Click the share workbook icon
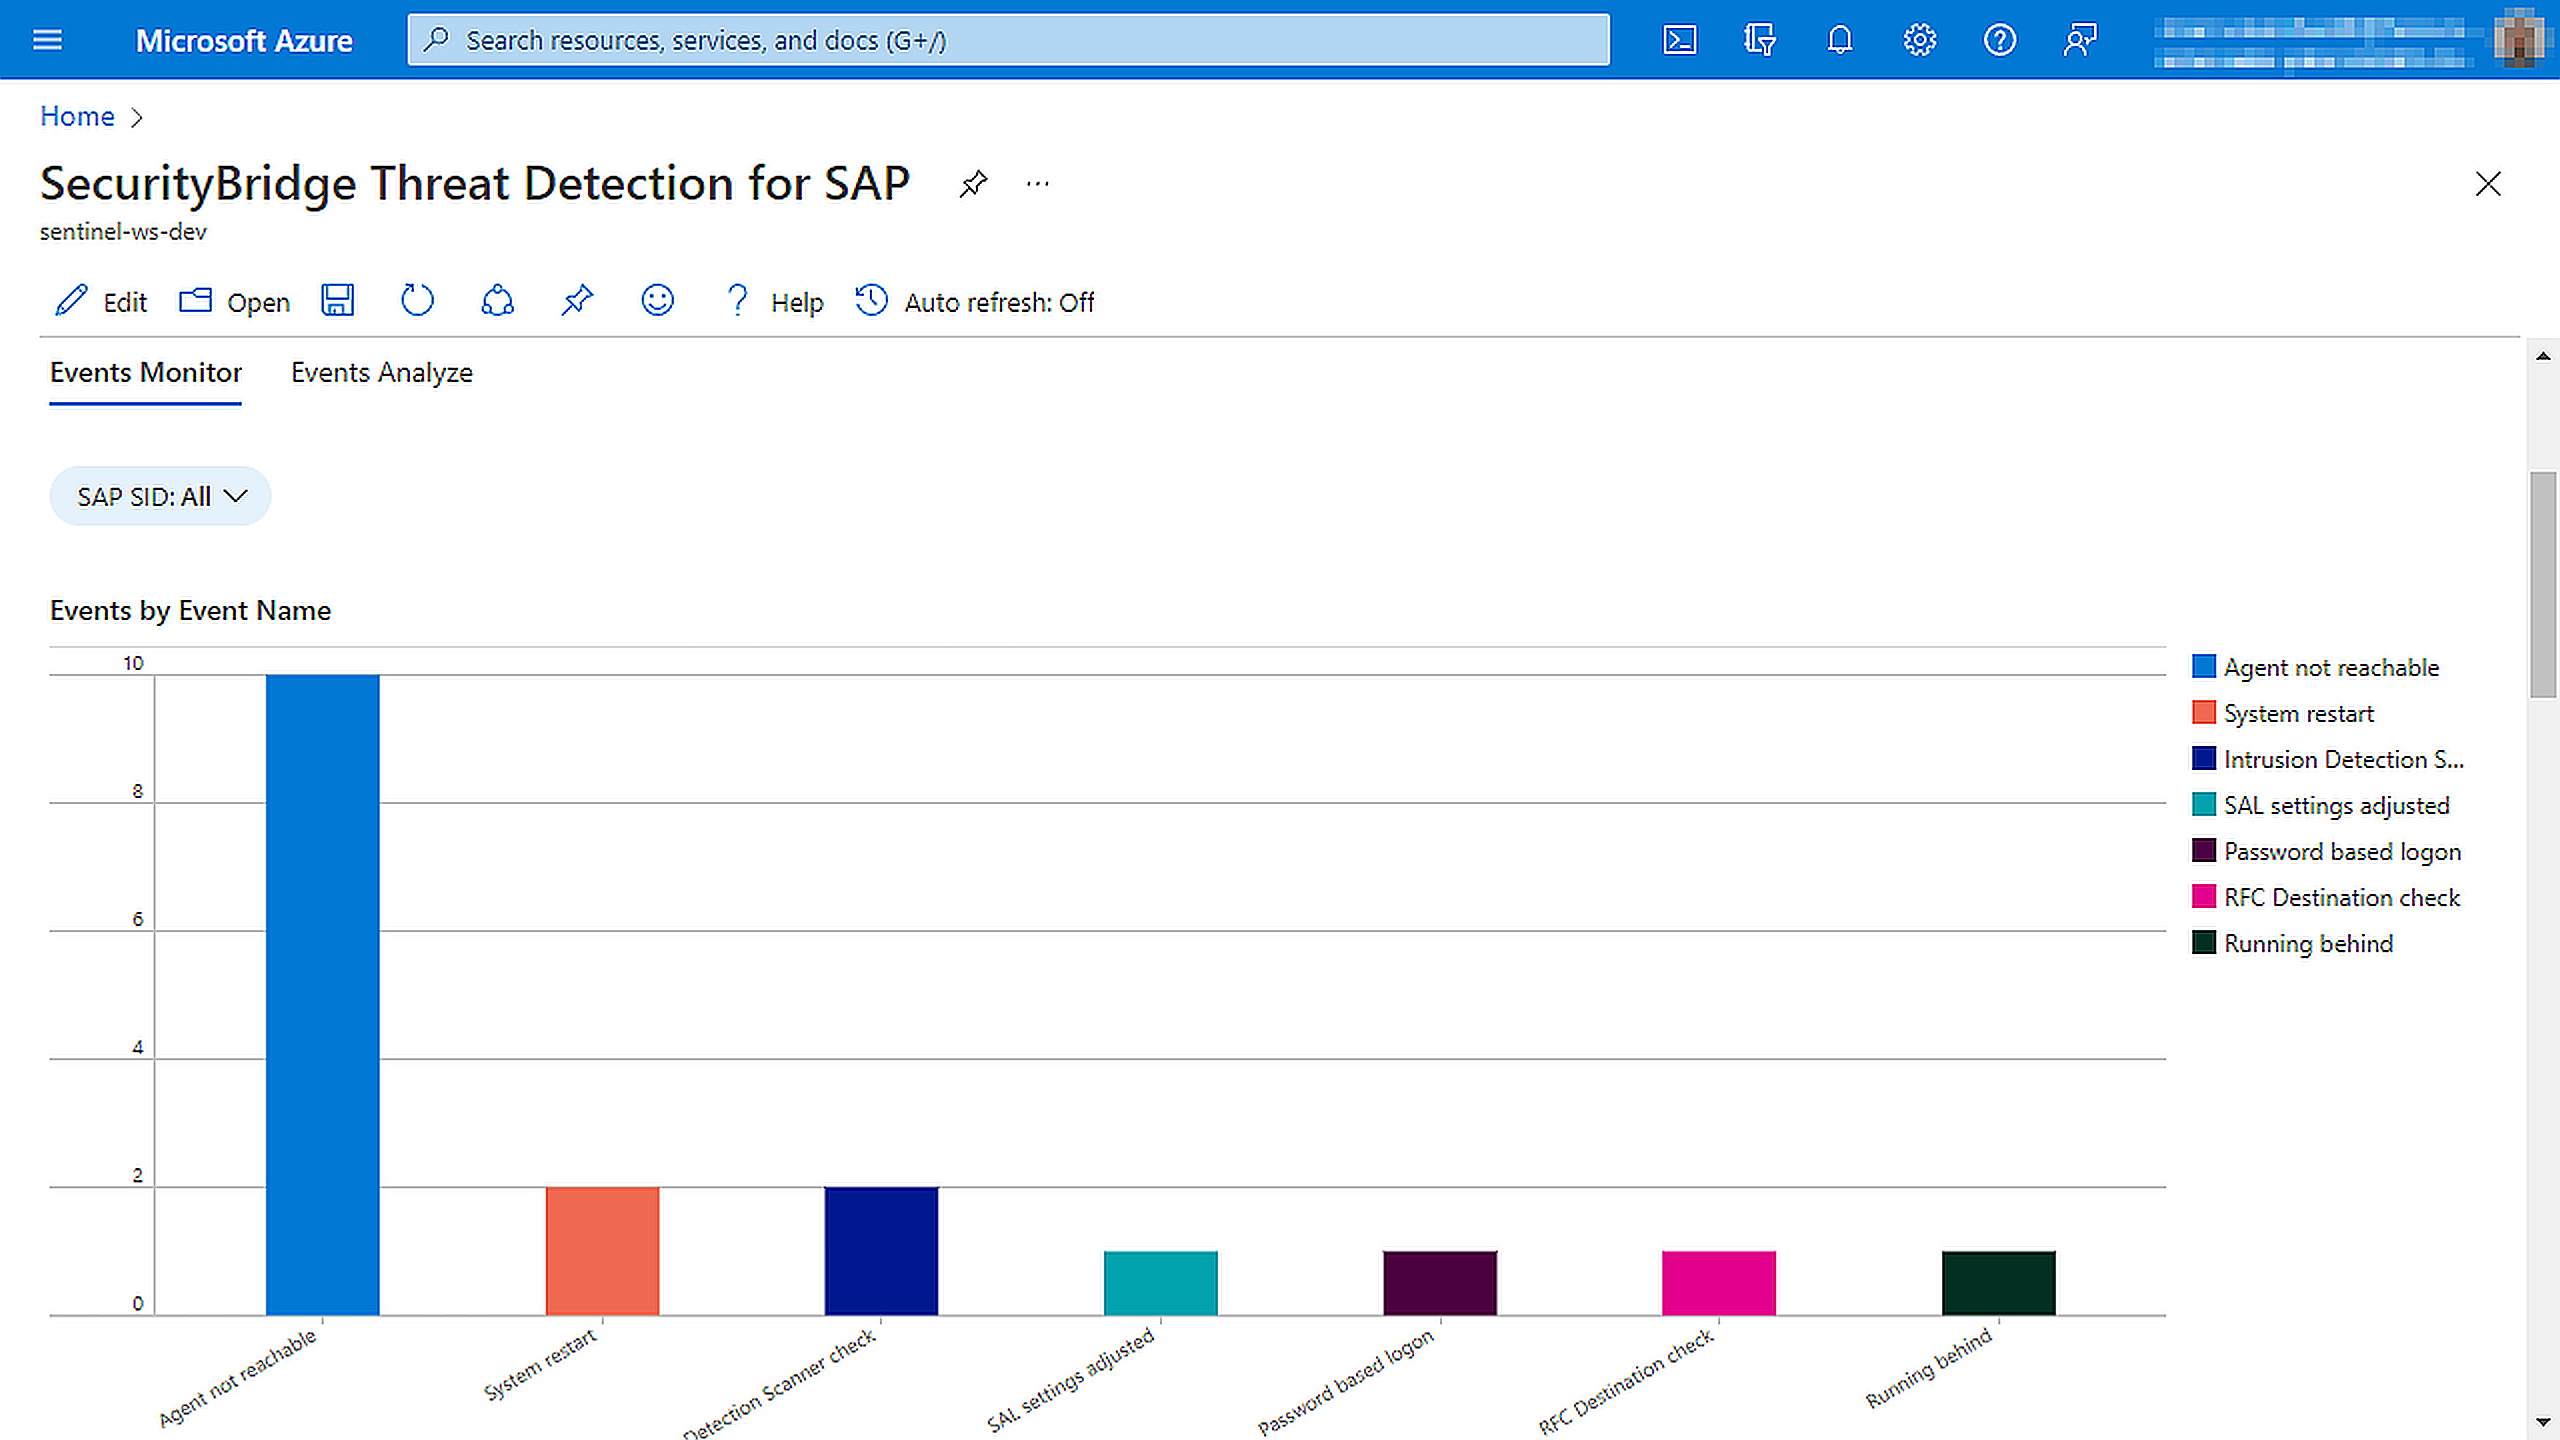Viewport: 2560px width, 1440px height. tap(497, 301)
